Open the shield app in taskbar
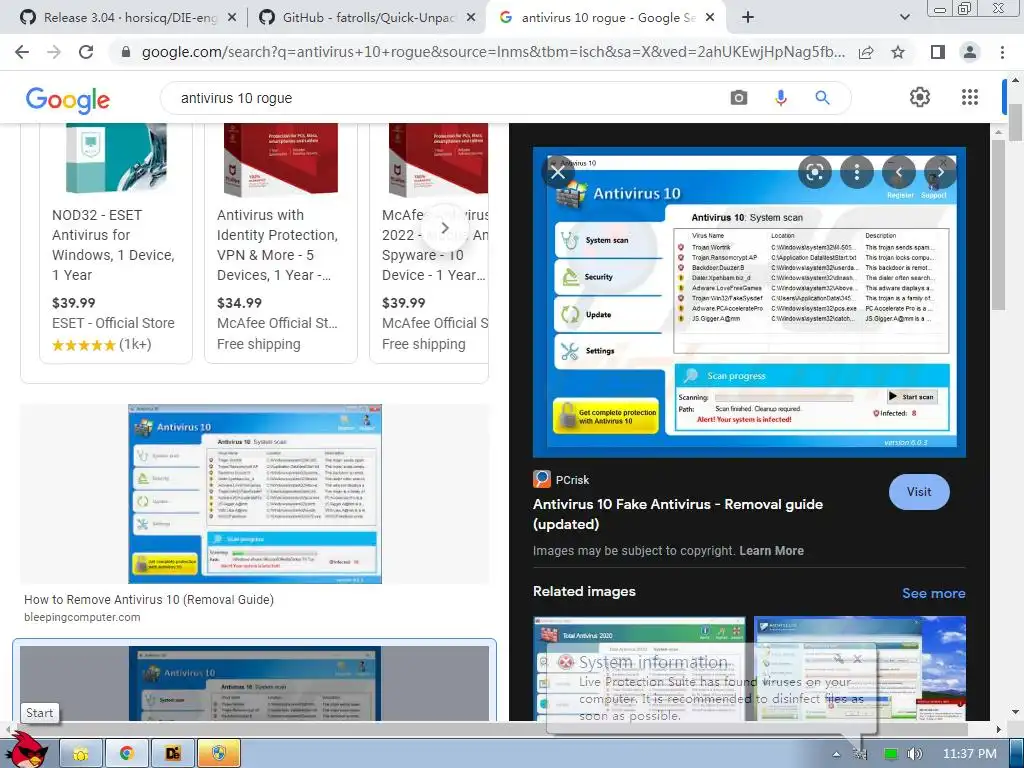1024x768 pixels. 218,754
